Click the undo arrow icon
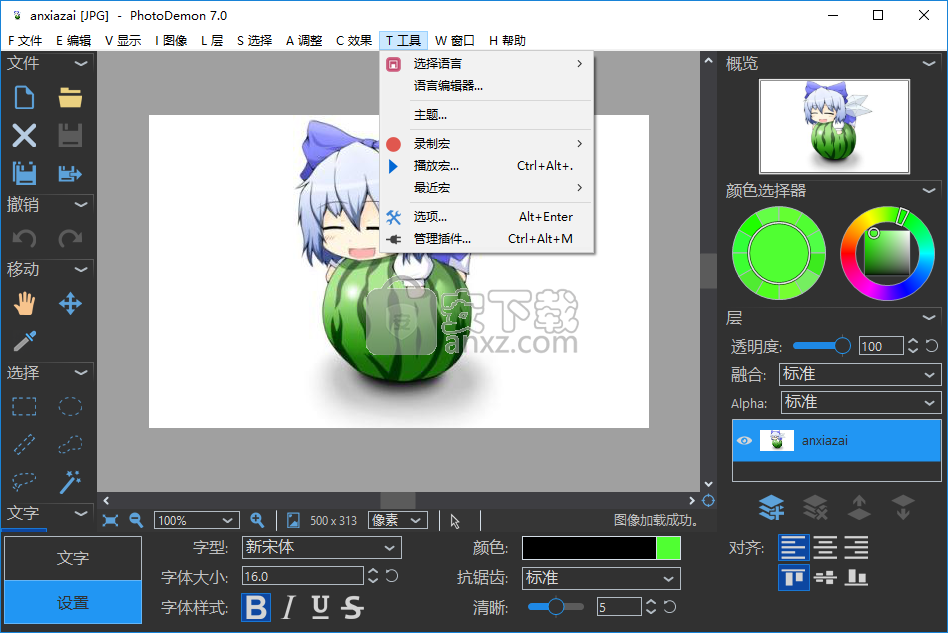 pos(24,238)
